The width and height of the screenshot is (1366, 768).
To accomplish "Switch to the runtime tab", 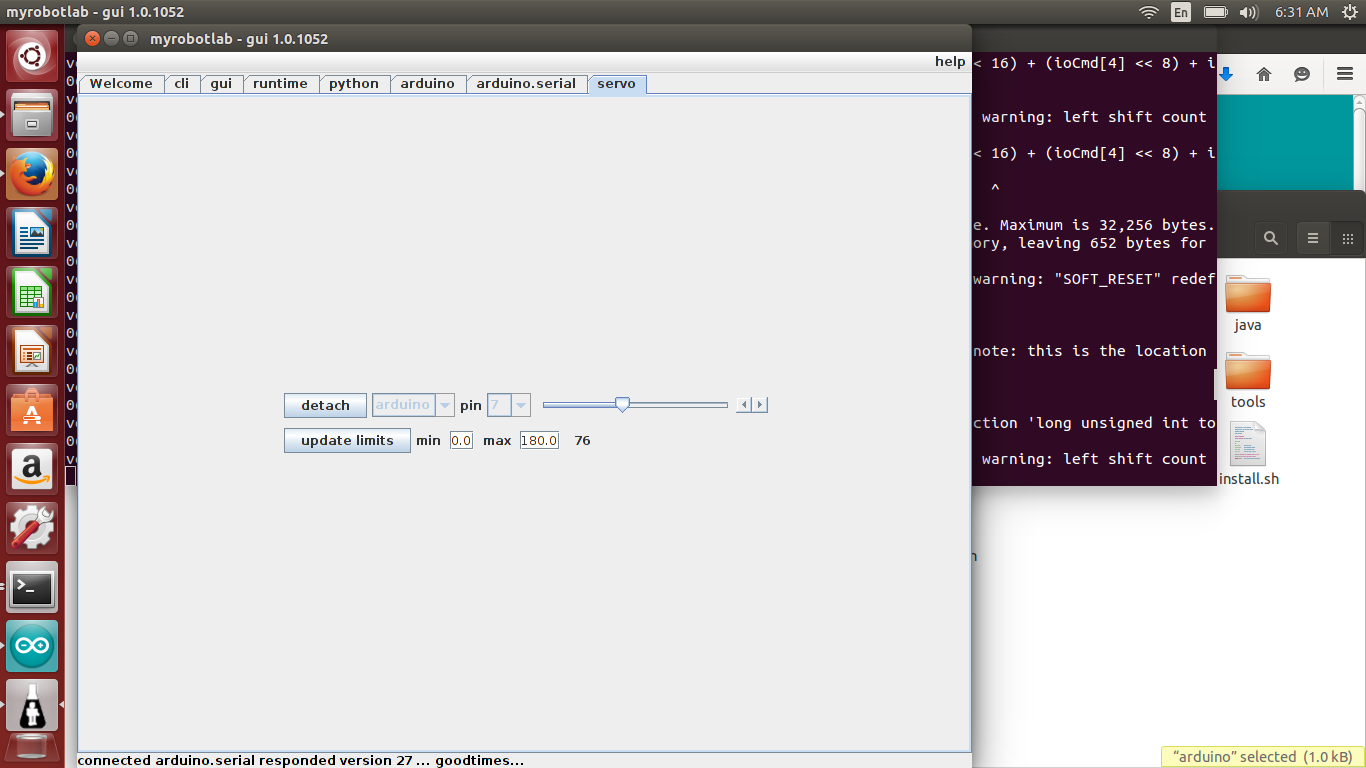I will point(280,84).
